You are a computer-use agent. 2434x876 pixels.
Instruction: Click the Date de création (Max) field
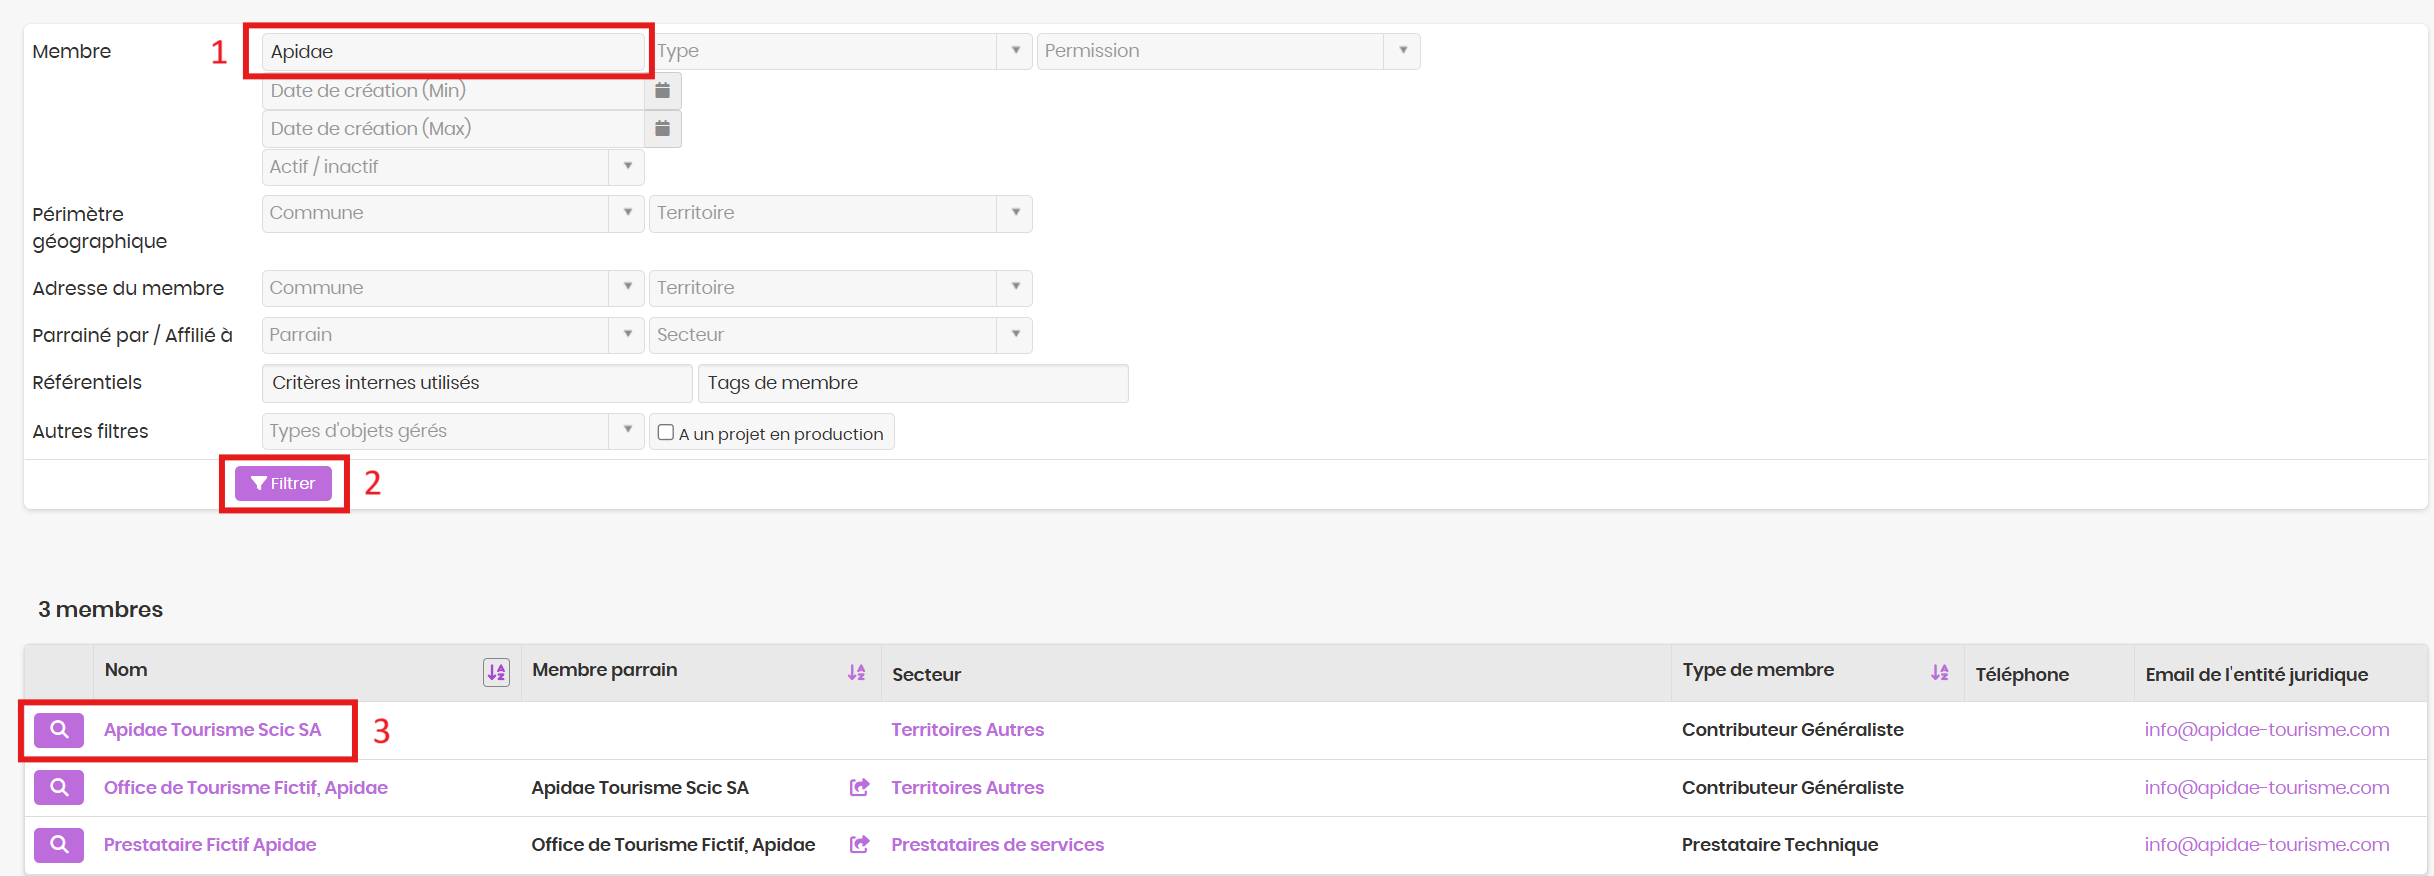coord(453,129)
